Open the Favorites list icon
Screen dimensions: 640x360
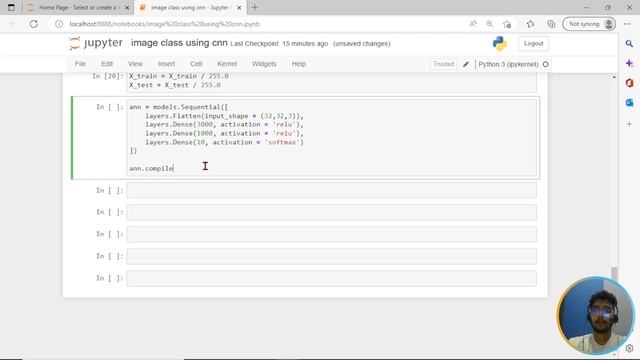530,24
